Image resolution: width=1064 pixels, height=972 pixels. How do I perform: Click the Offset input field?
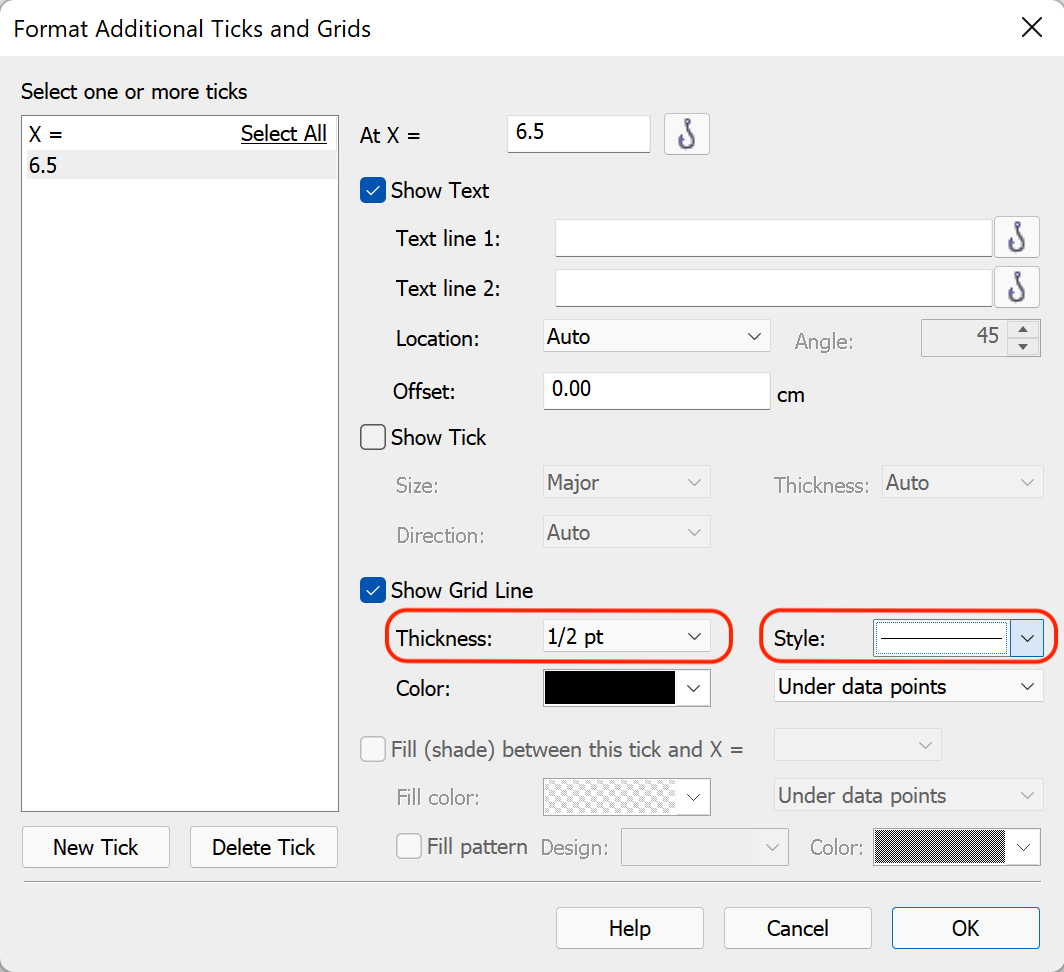(656, 391)
